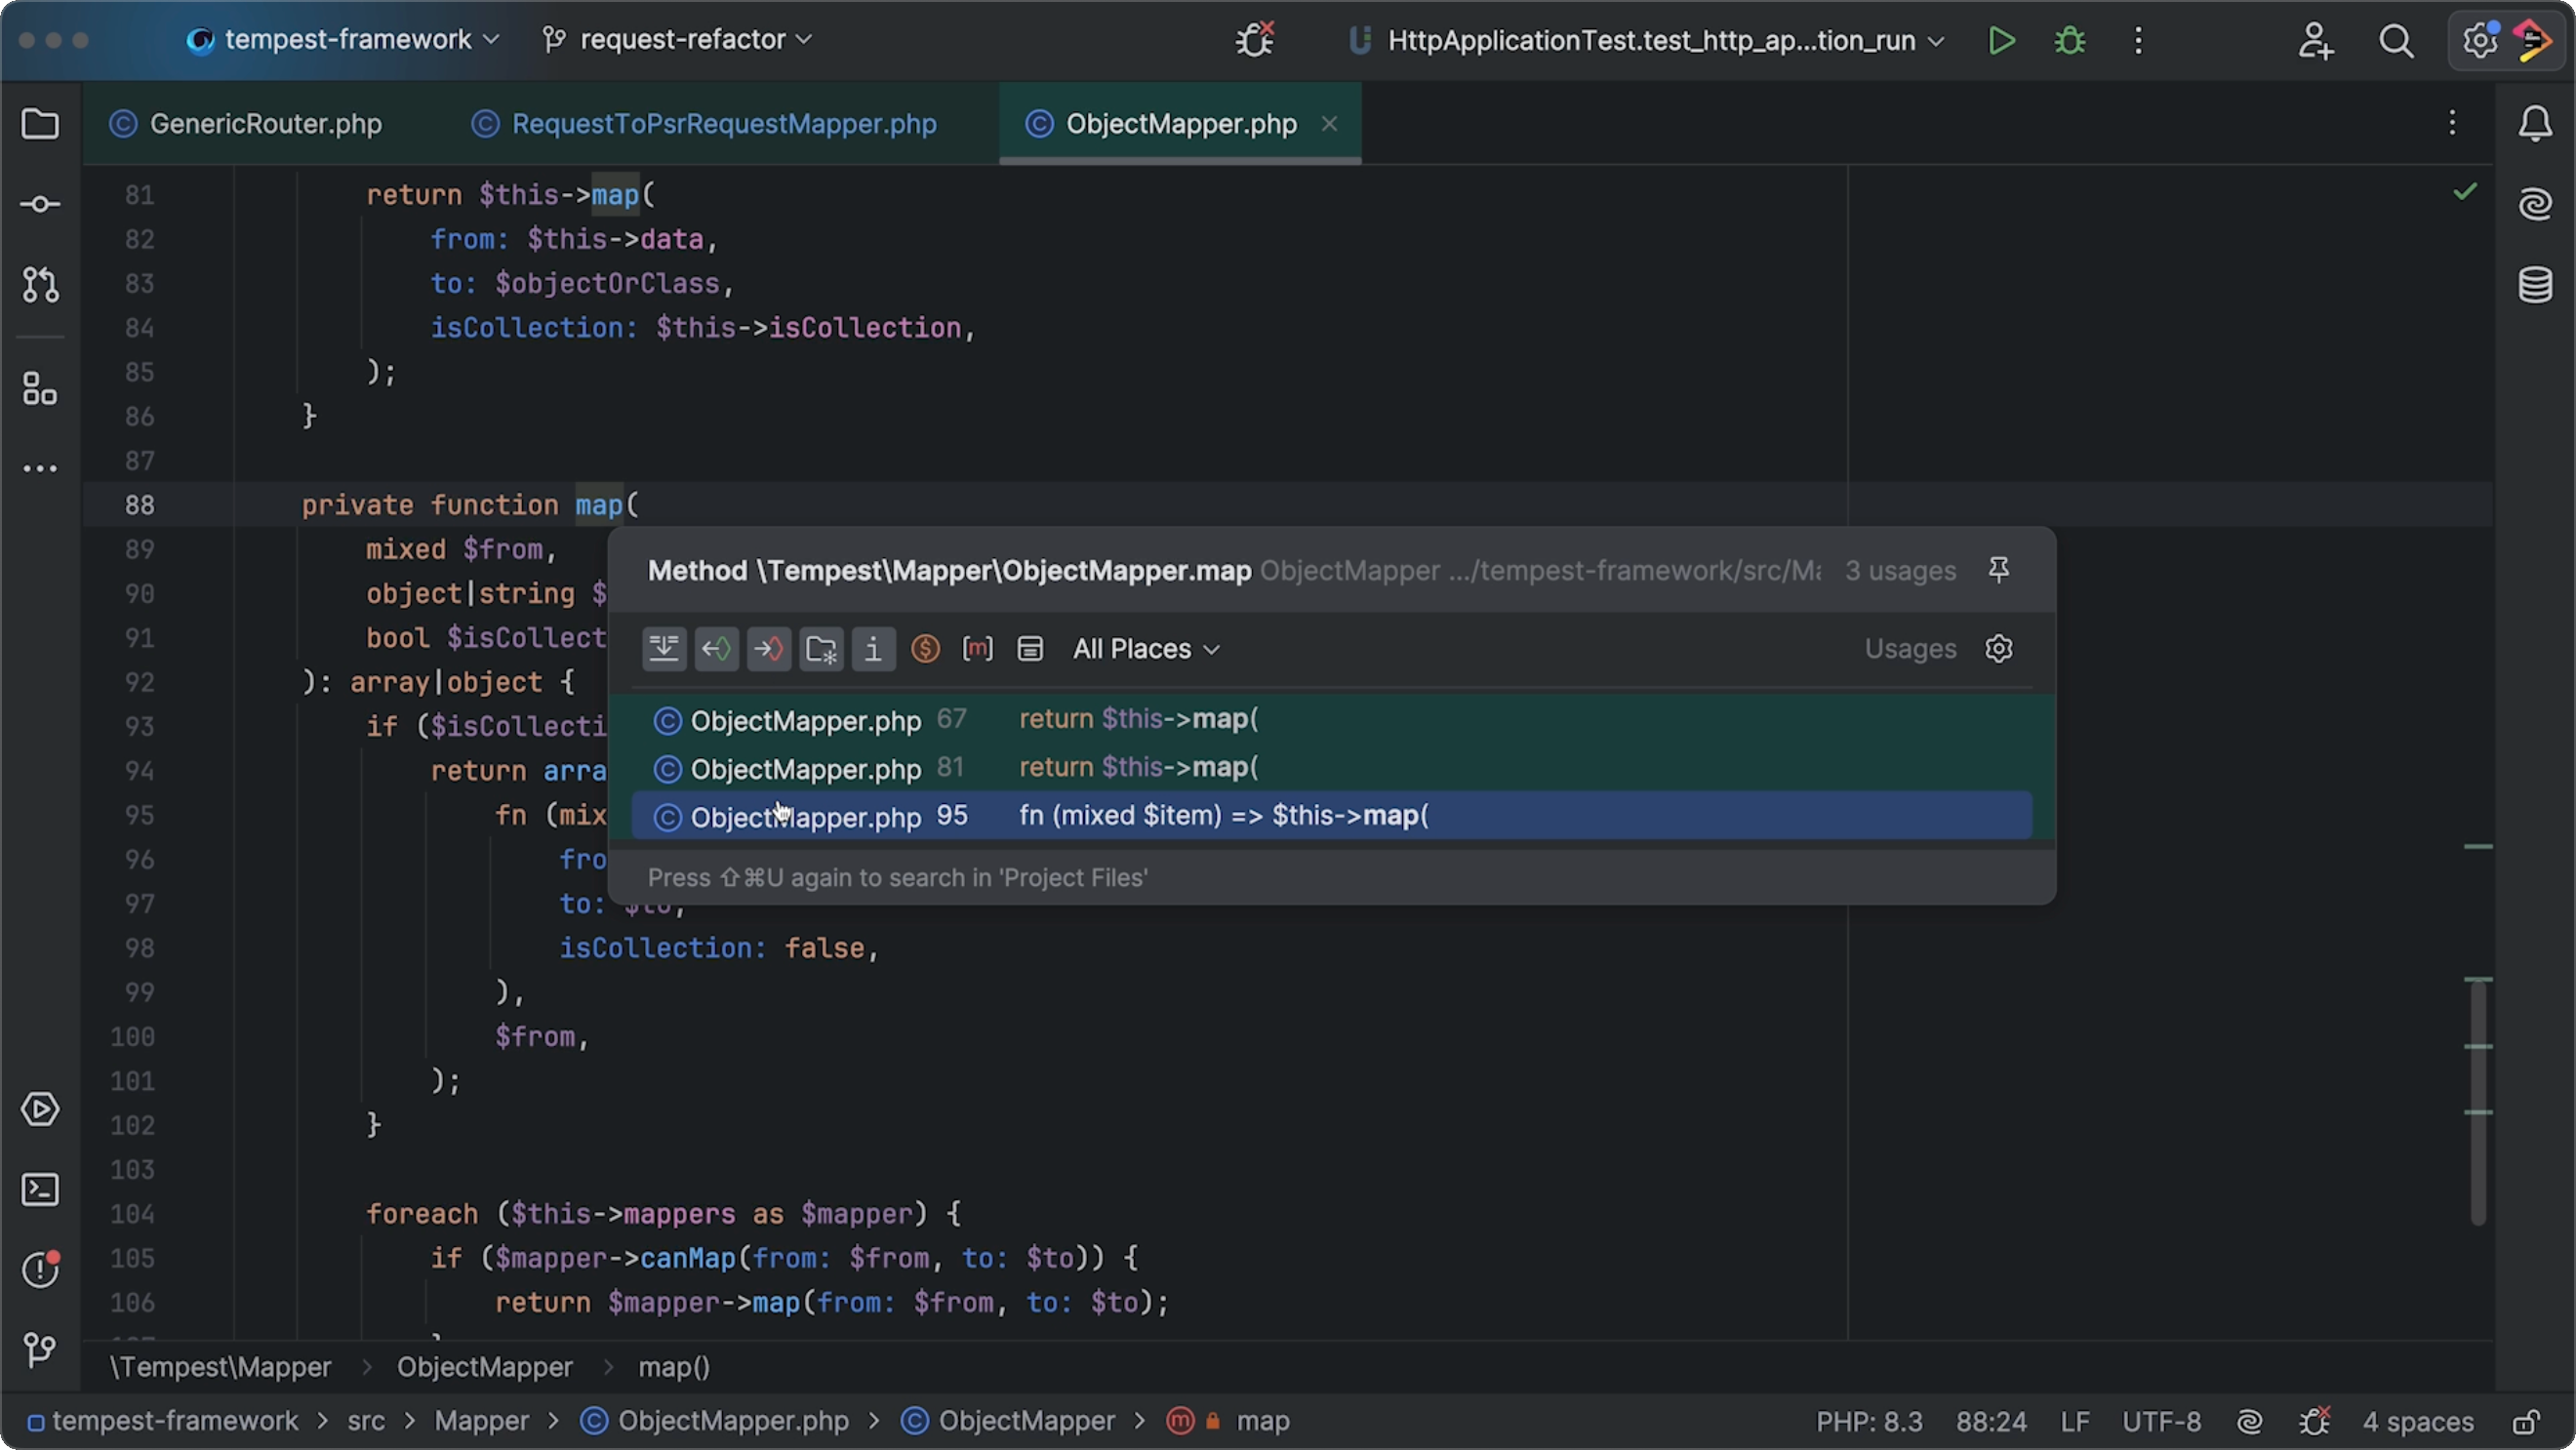Show more tool windows ellipsis in left sidebar
2576x1450 pixels.
(40, 468)
